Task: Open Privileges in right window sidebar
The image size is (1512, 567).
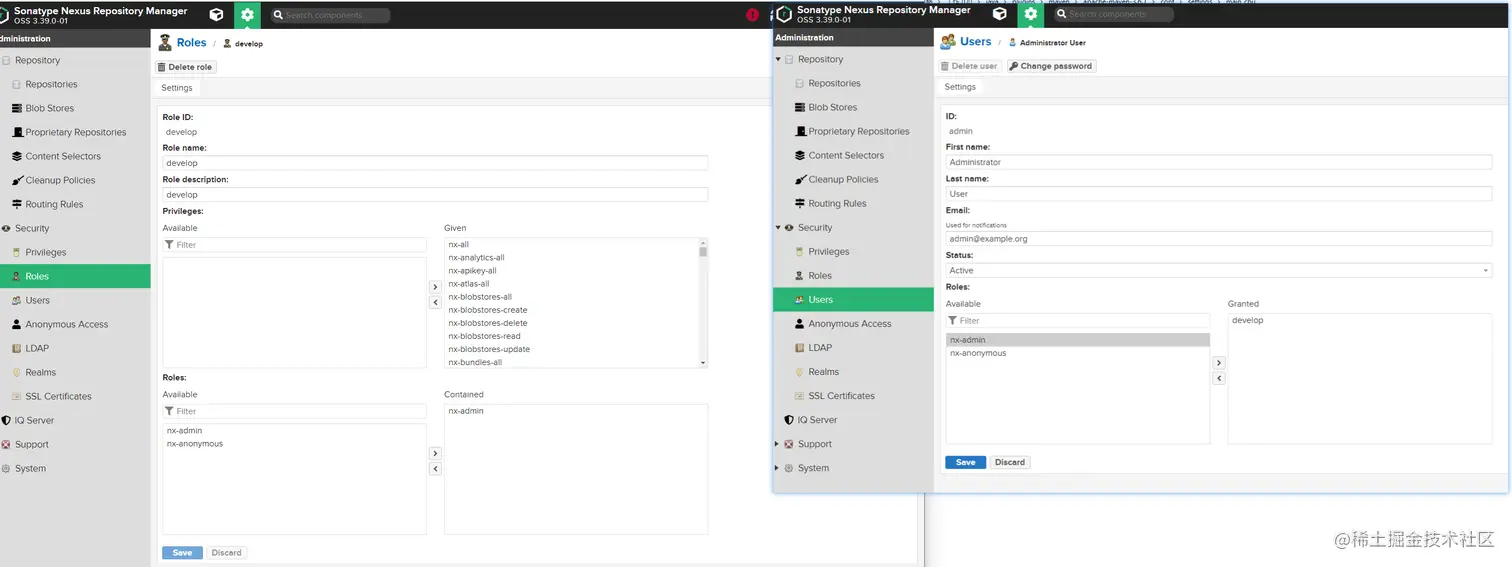Action: pyautogui.click(x=829, y=251)
